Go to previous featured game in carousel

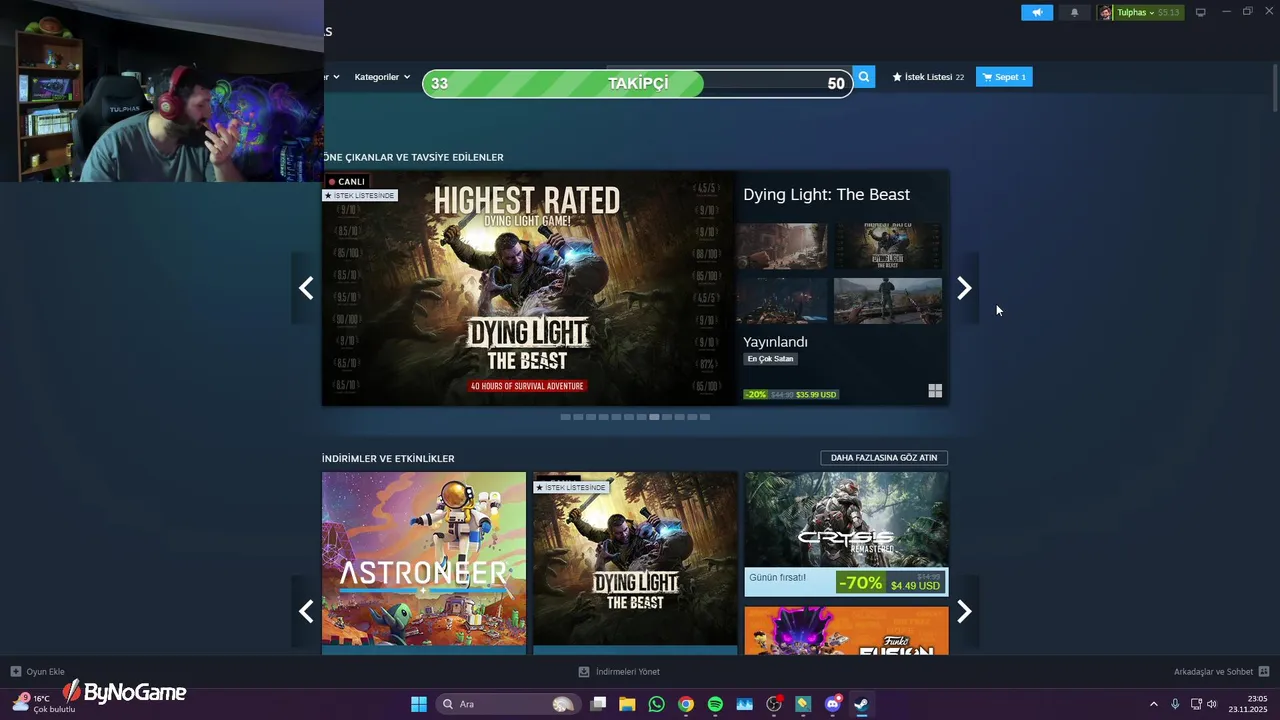tap(306, 288)
